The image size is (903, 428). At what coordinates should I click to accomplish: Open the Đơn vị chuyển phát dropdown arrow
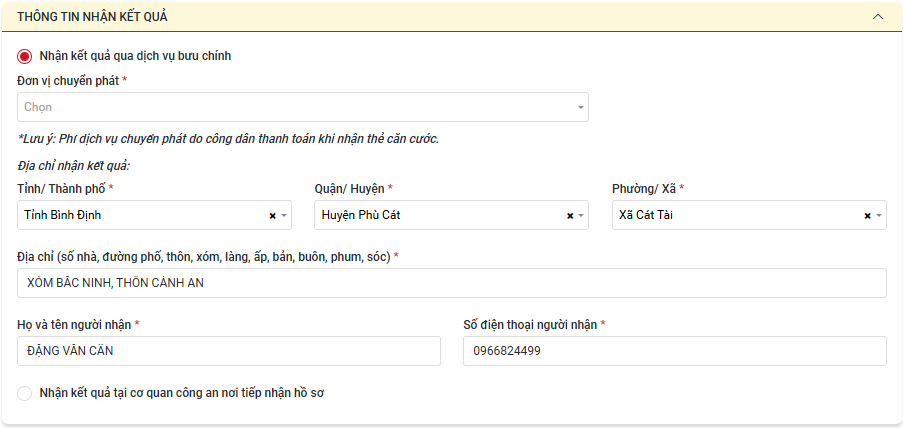click(580, 107)
